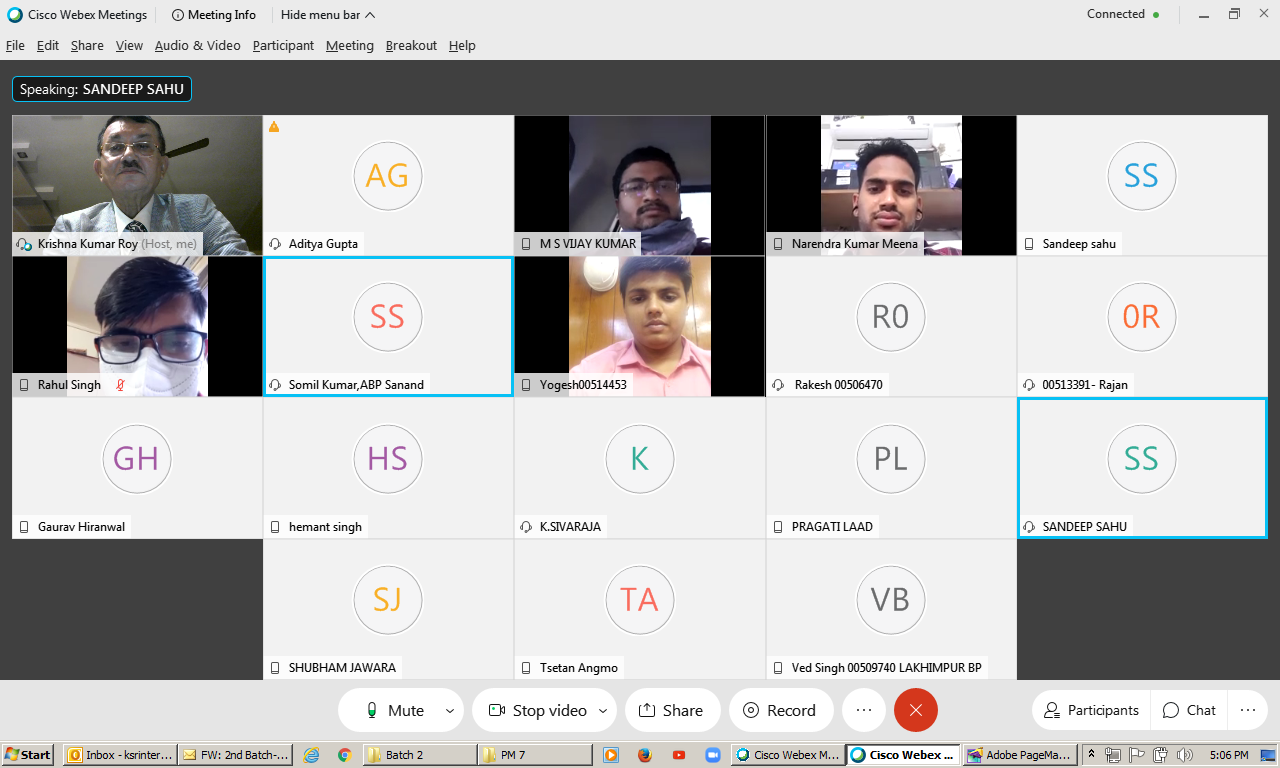Collapse menu bar using Hide menu bar
The width and height of the screenshot is (1280, 768).
tap(328, 15)
